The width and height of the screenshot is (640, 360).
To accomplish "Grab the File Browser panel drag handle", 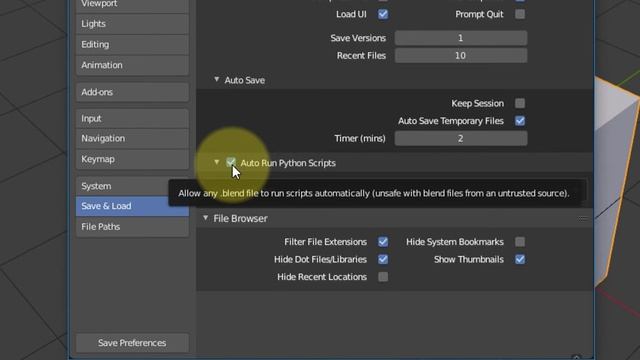I will [x=583, y=218].
